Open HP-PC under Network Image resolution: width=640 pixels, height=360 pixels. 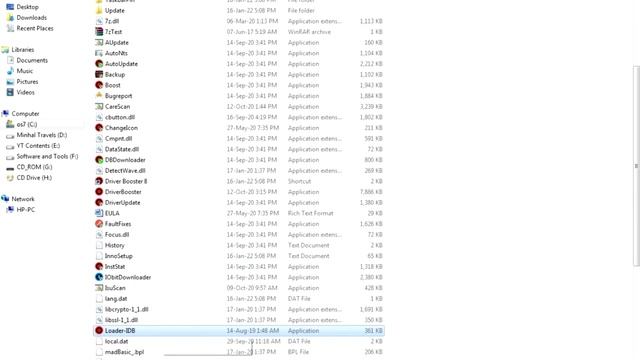coord(26,209)
